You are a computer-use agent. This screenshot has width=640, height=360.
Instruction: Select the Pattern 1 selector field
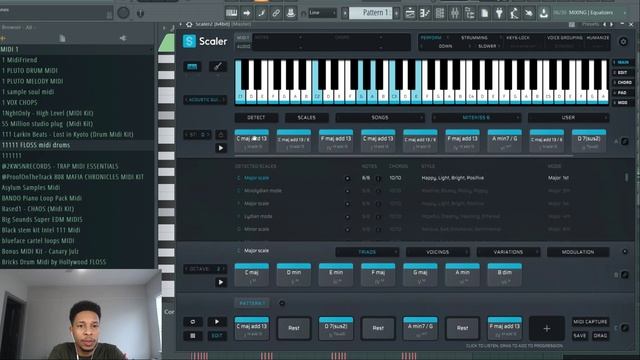tap(371, 13)
